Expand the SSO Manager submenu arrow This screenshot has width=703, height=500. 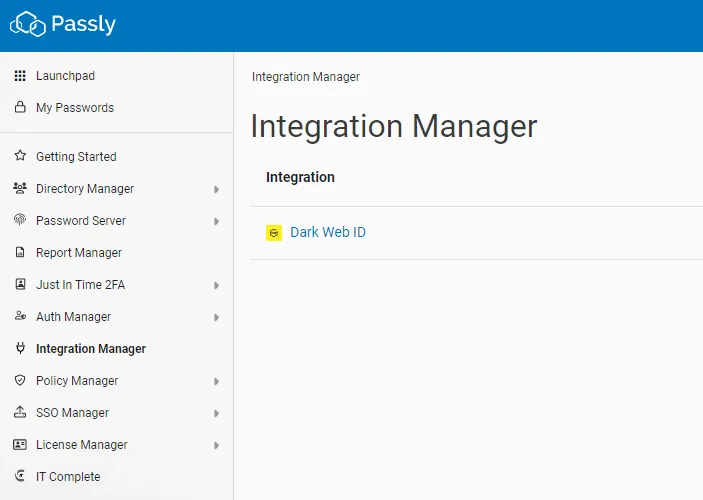(217, 413)
